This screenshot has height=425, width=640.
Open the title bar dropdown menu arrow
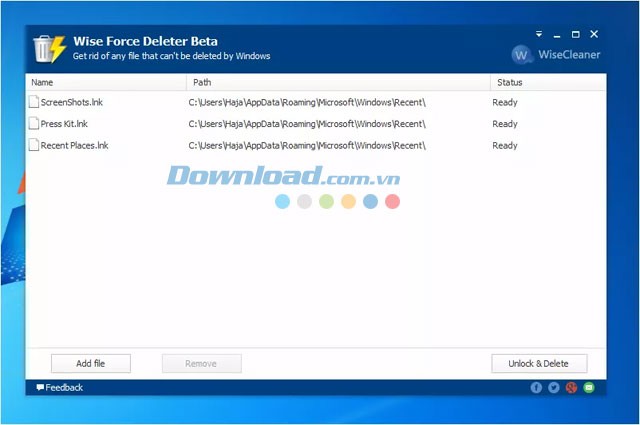click(540, 34)
